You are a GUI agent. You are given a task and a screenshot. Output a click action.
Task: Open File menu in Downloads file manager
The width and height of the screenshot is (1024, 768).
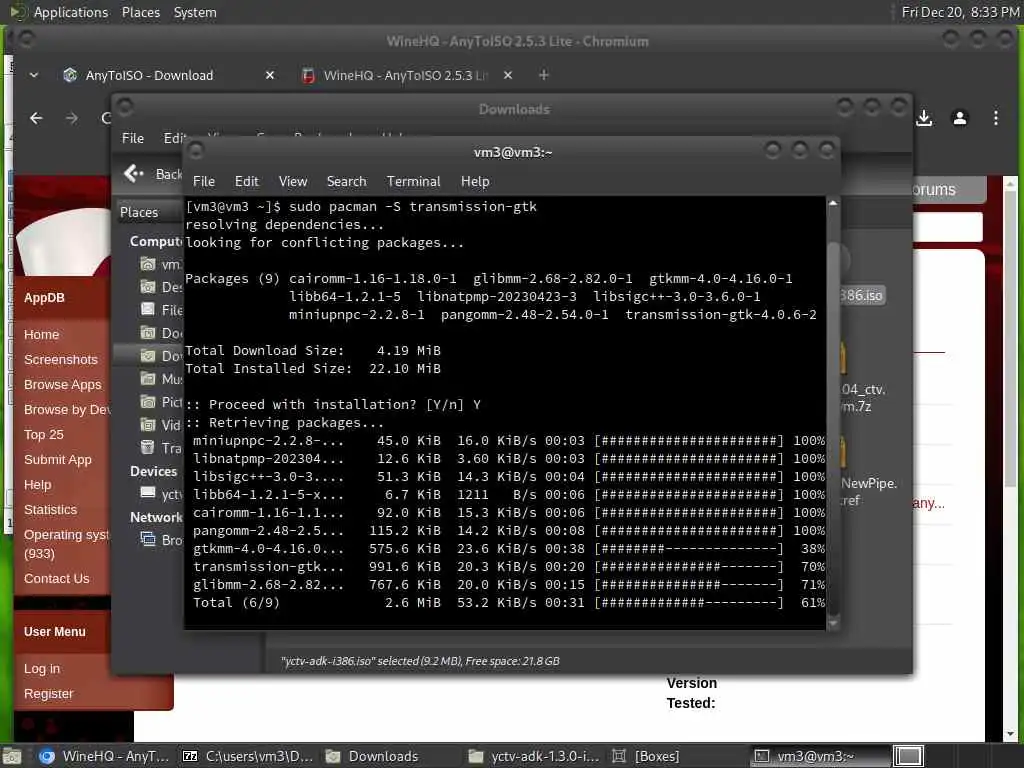(x=133, y=138)
